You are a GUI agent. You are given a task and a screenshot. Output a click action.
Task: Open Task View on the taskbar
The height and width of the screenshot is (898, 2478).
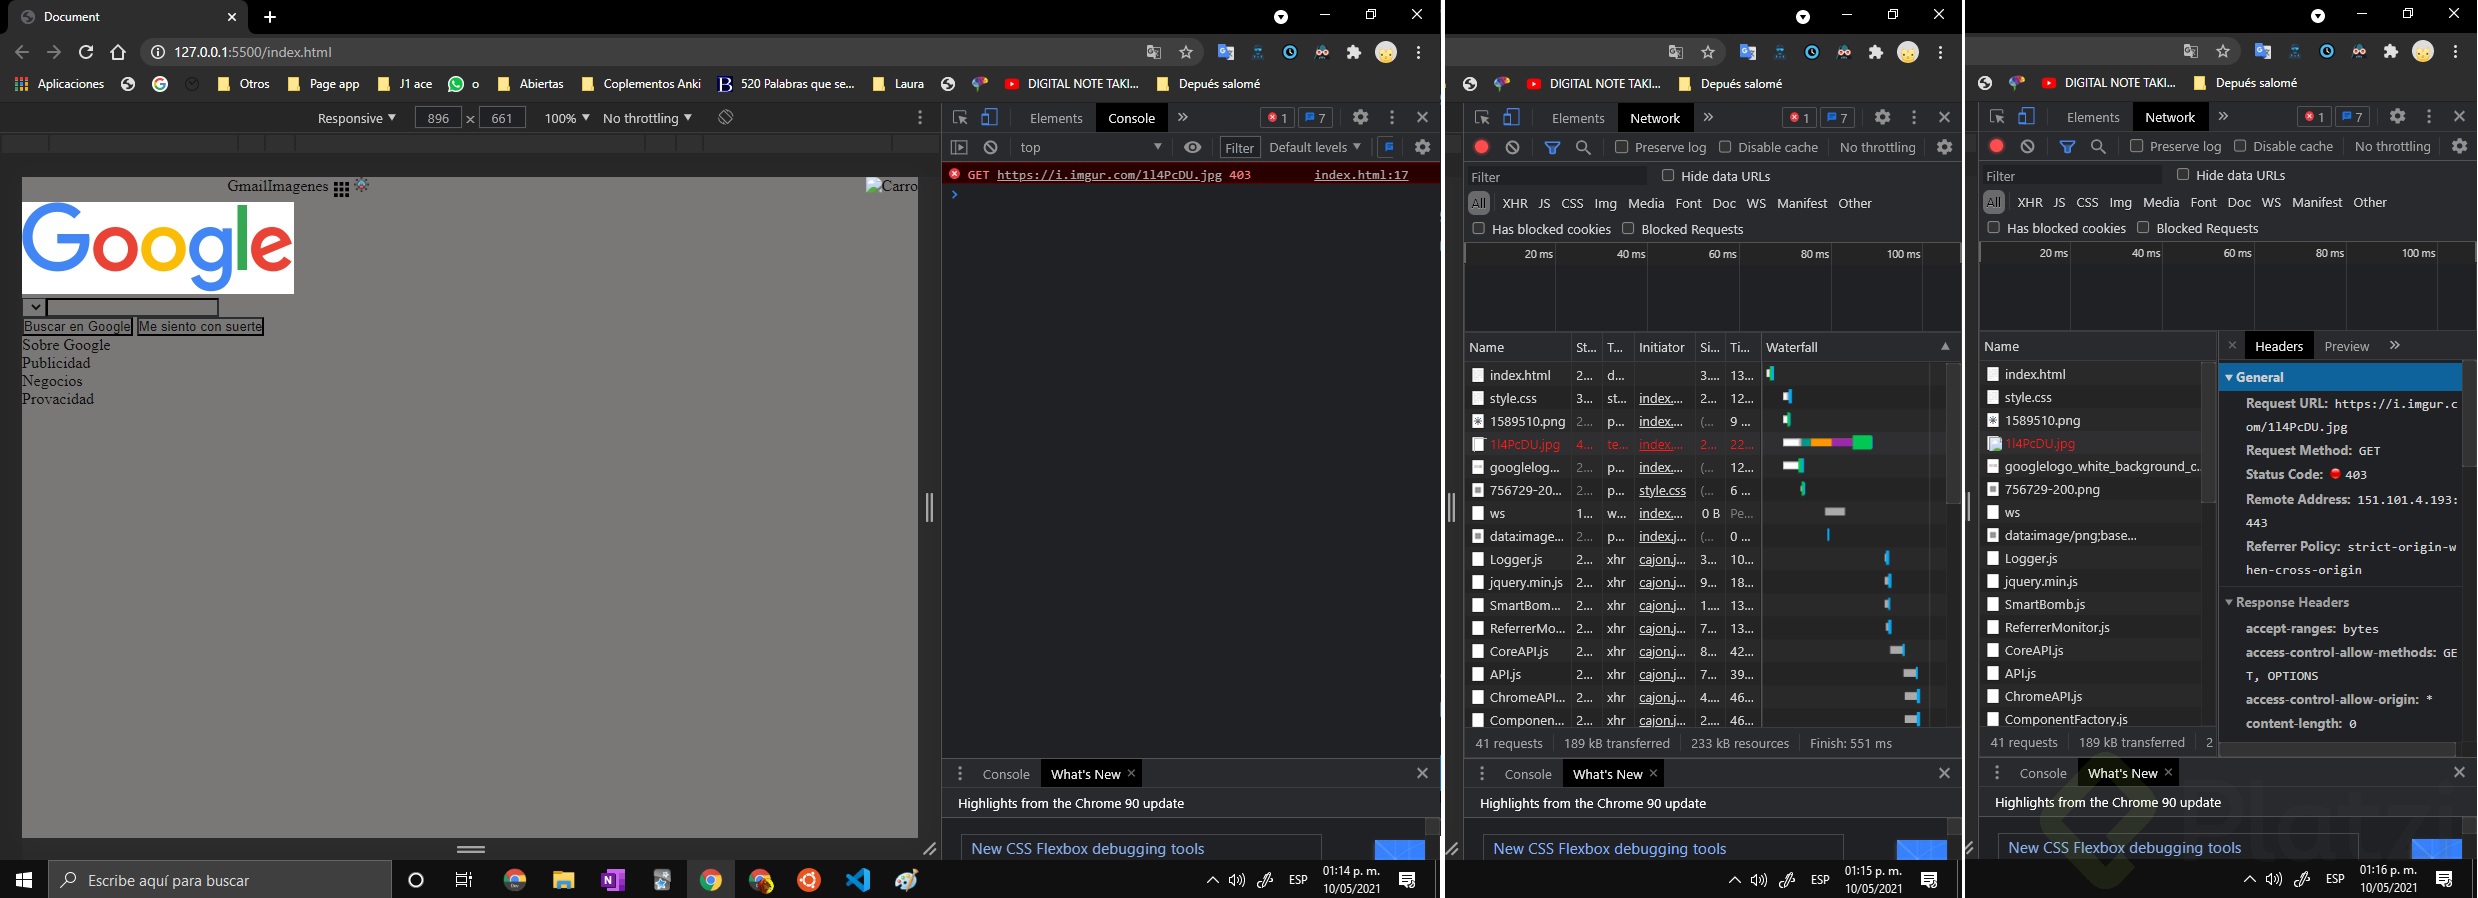click(464, 880)
